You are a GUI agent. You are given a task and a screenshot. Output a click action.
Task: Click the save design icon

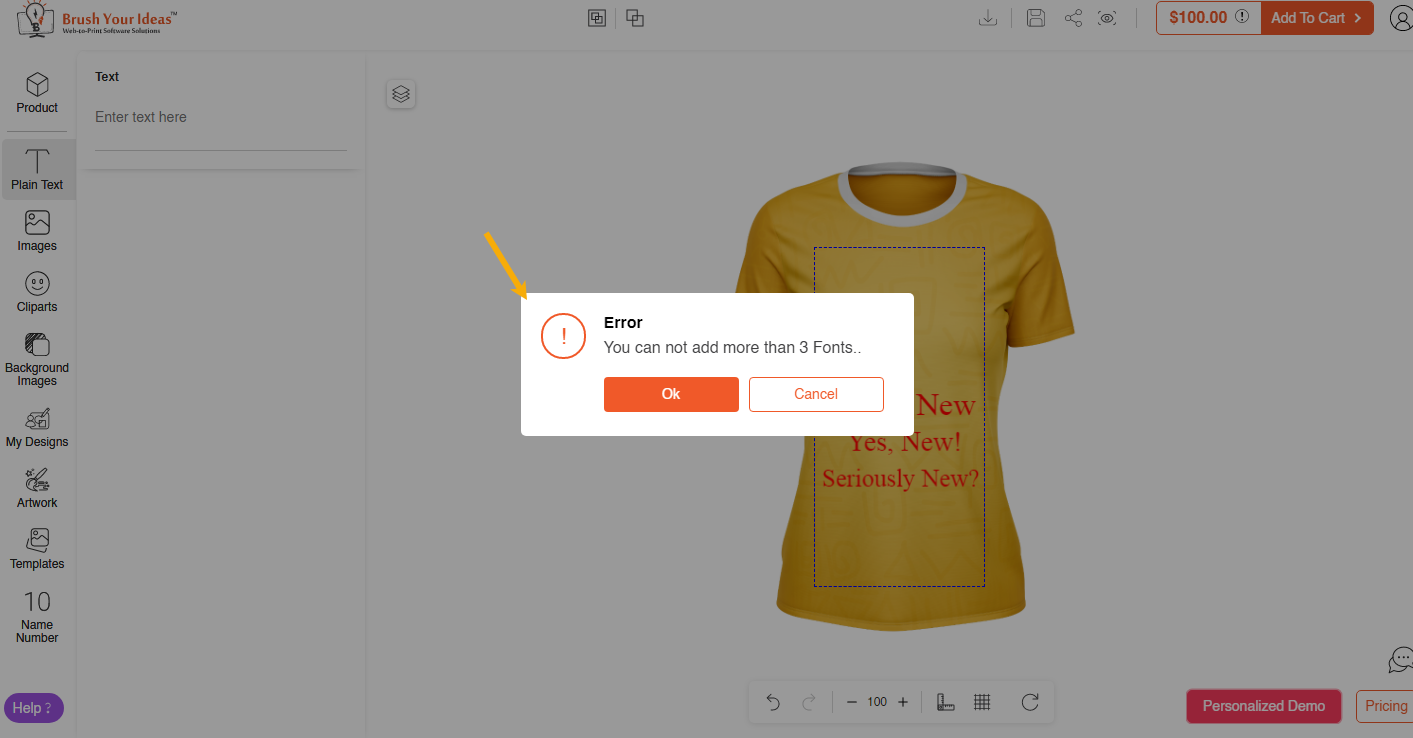tap(1035, 17)
